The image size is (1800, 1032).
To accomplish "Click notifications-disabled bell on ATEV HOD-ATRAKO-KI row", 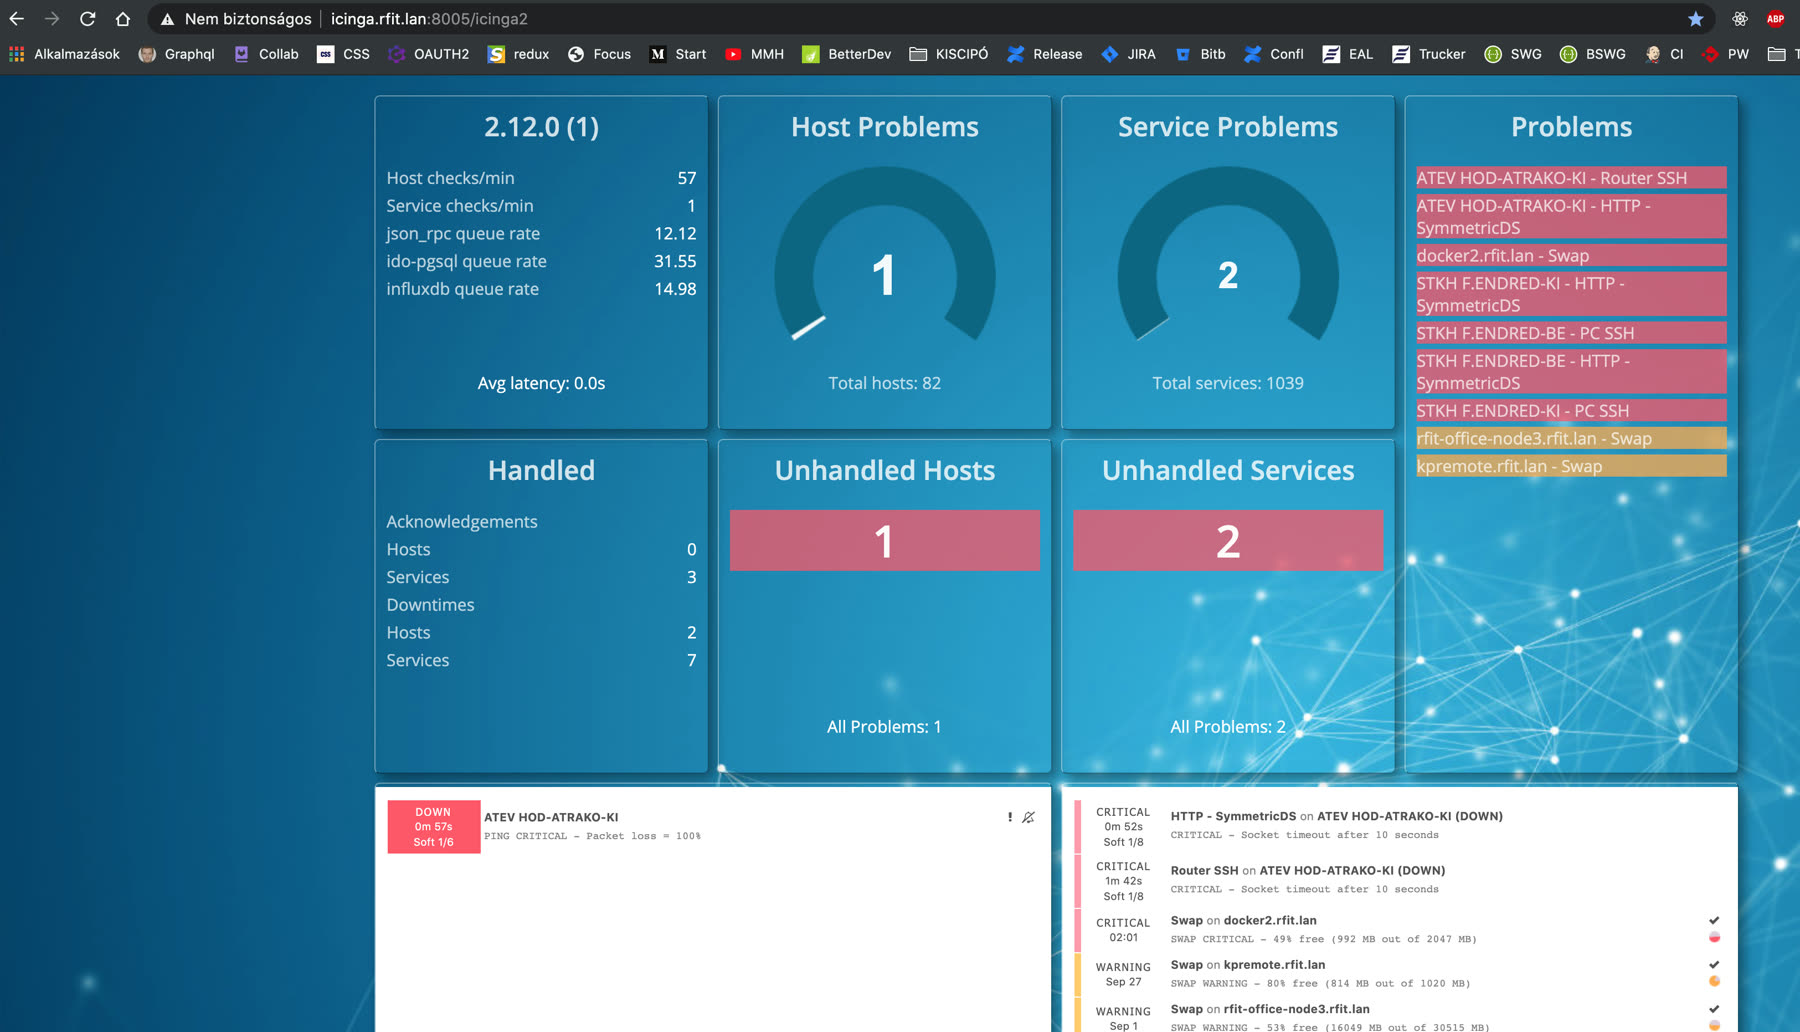I will point(1028,817).
